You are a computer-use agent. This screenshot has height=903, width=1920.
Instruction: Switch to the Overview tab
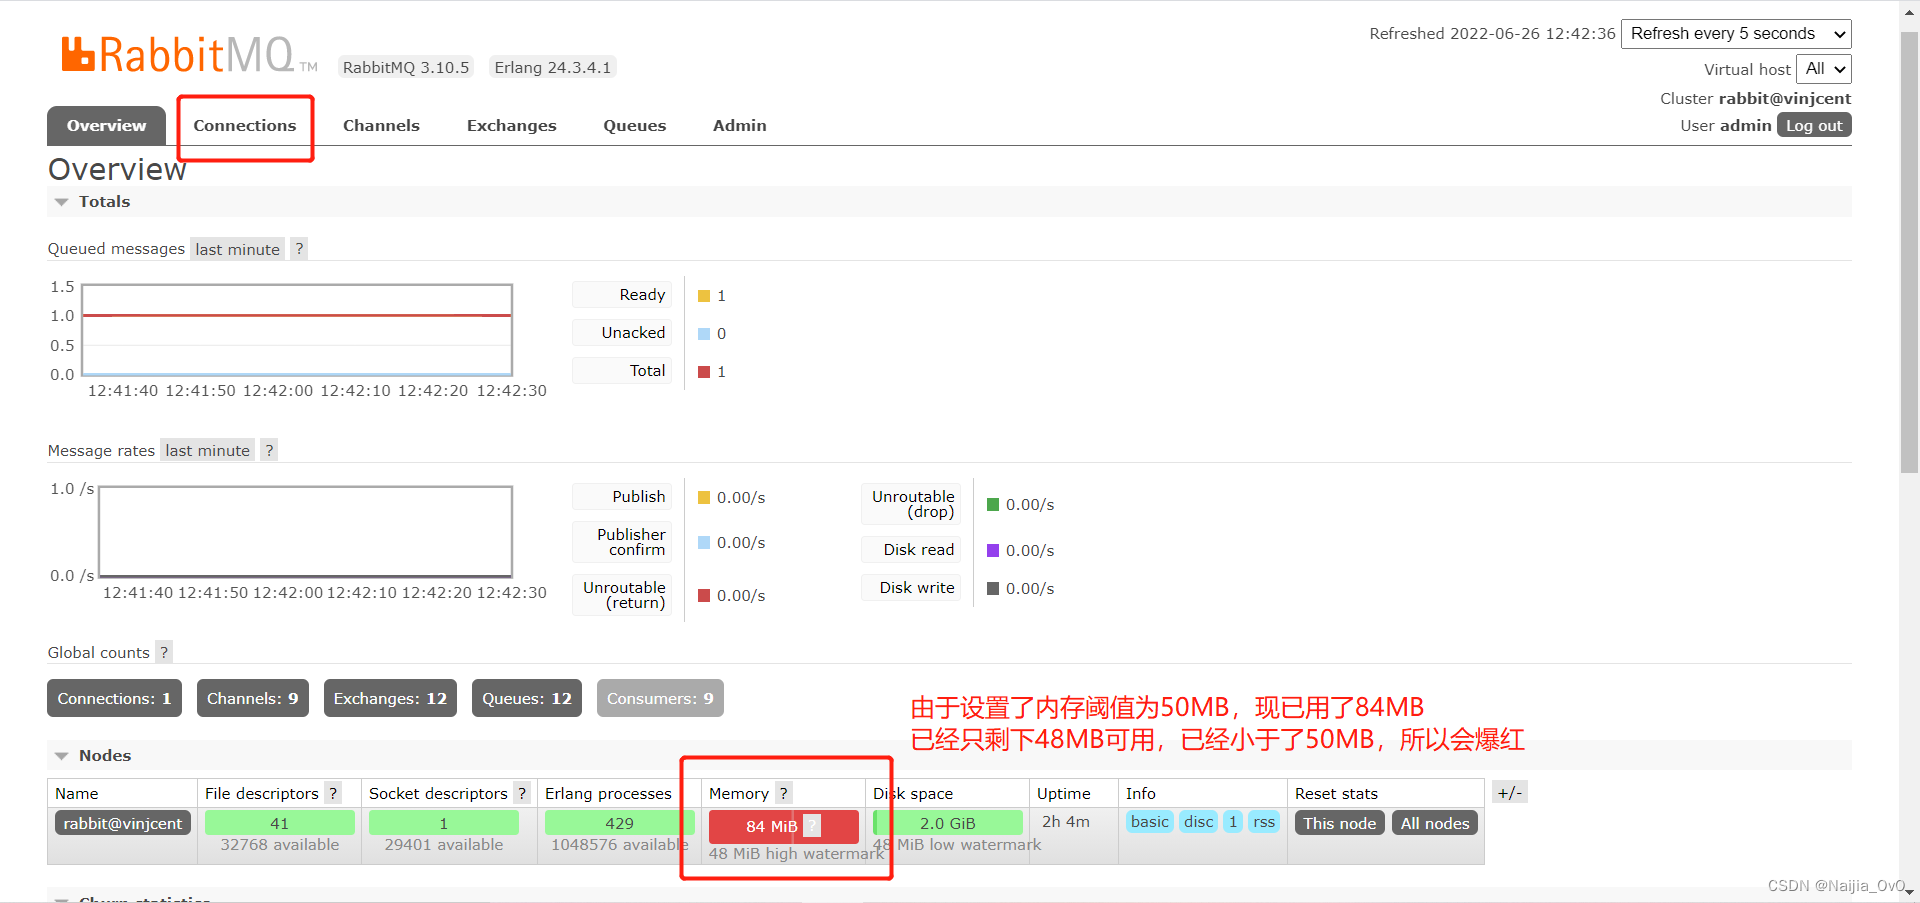106,126
